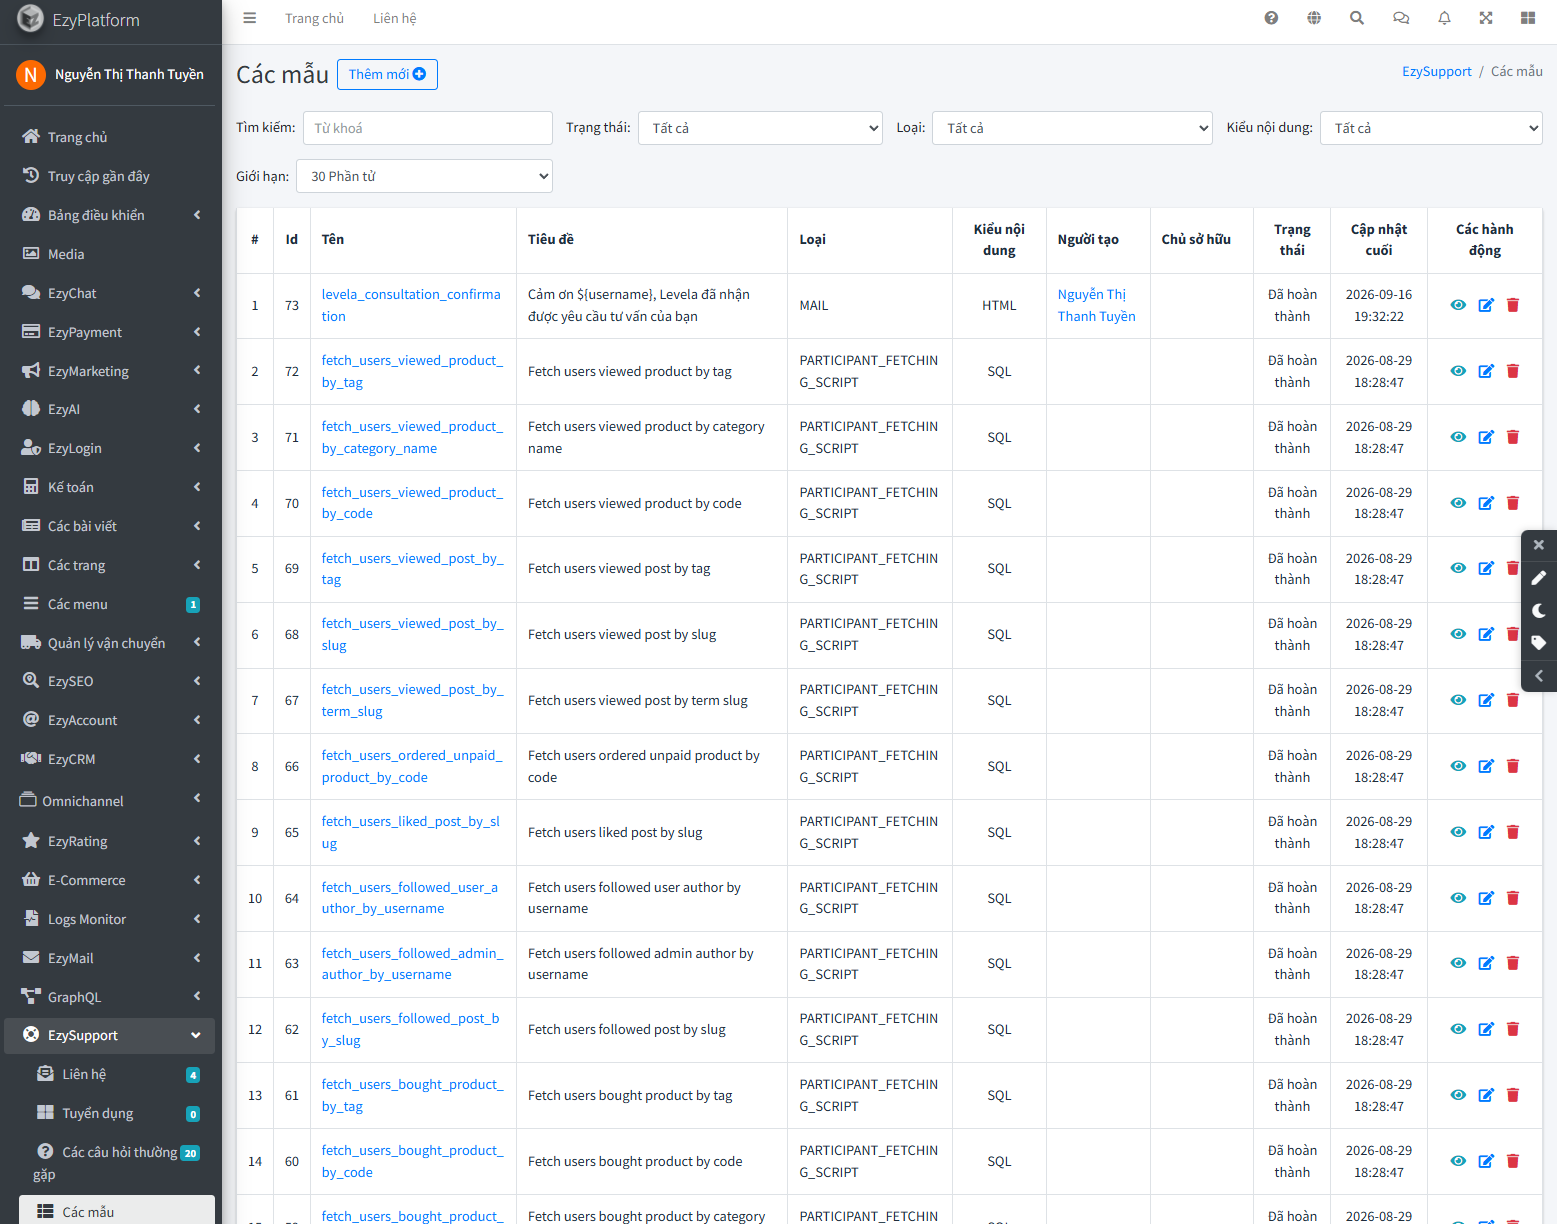Open Tuyển dụng in the sidebar
The width and height of the screenshot is (1557, 1224).
(x=117, y=1113)
